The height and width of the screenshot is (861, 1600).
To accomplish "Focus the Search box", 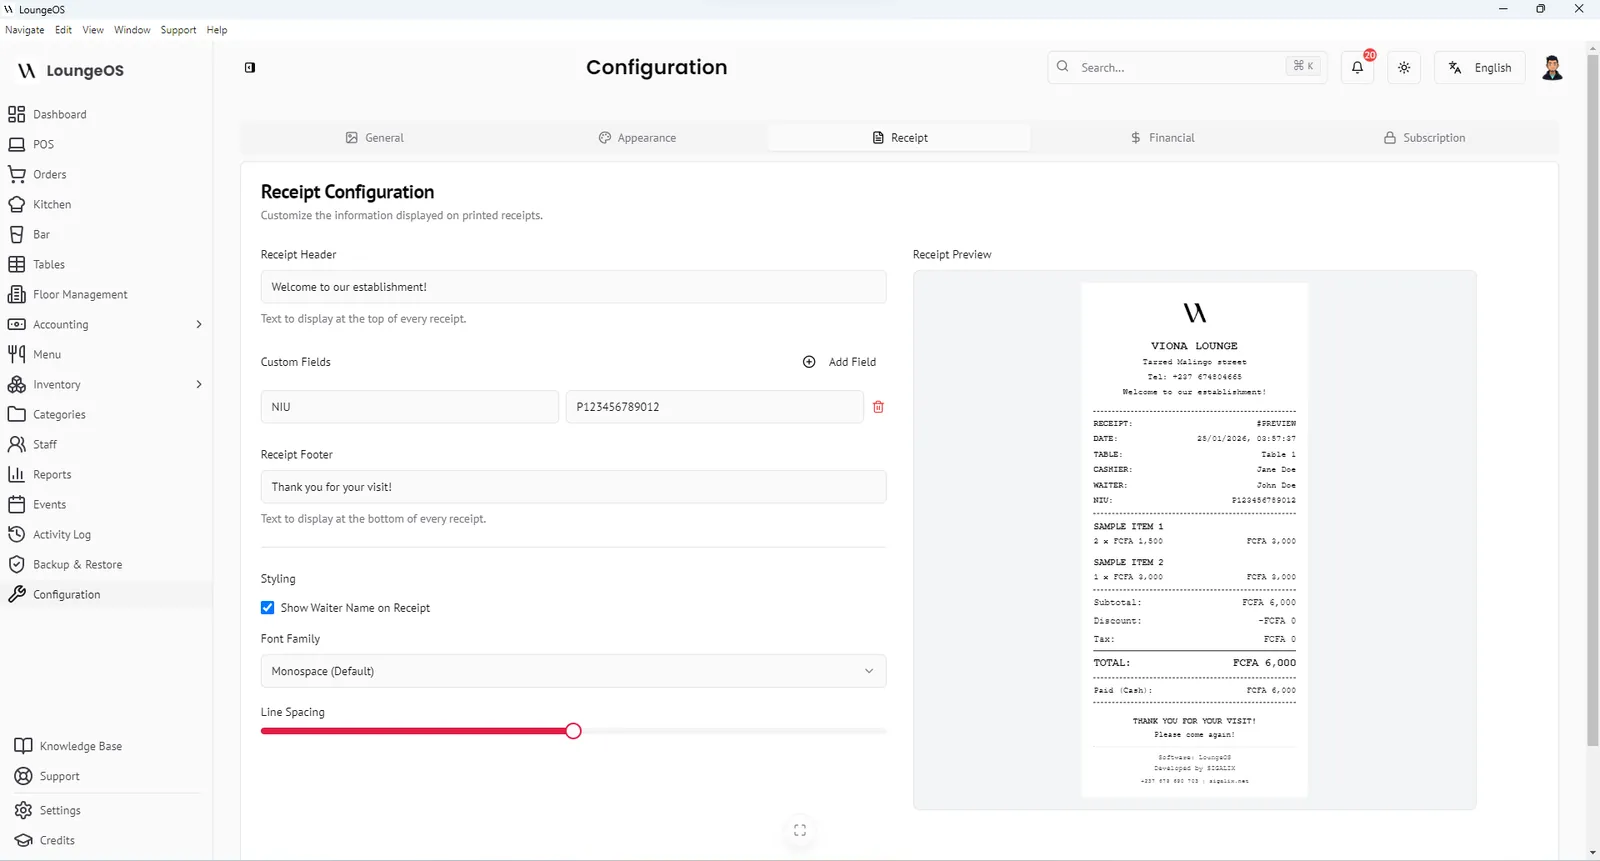I will coord(1187,67).
